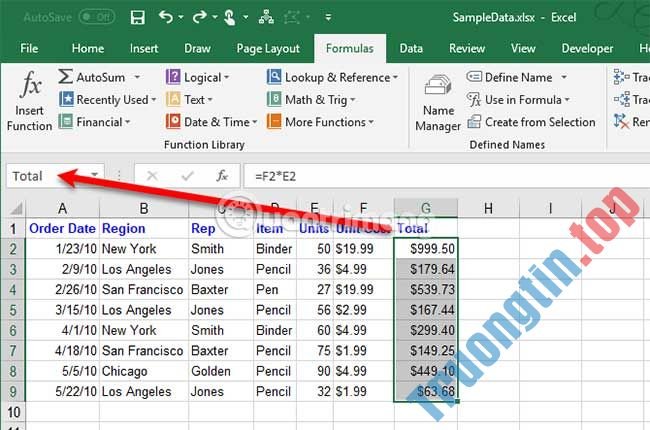Click the Chicago region cell
This screenshot has height=430, width=650.
(x=144, y=371)
